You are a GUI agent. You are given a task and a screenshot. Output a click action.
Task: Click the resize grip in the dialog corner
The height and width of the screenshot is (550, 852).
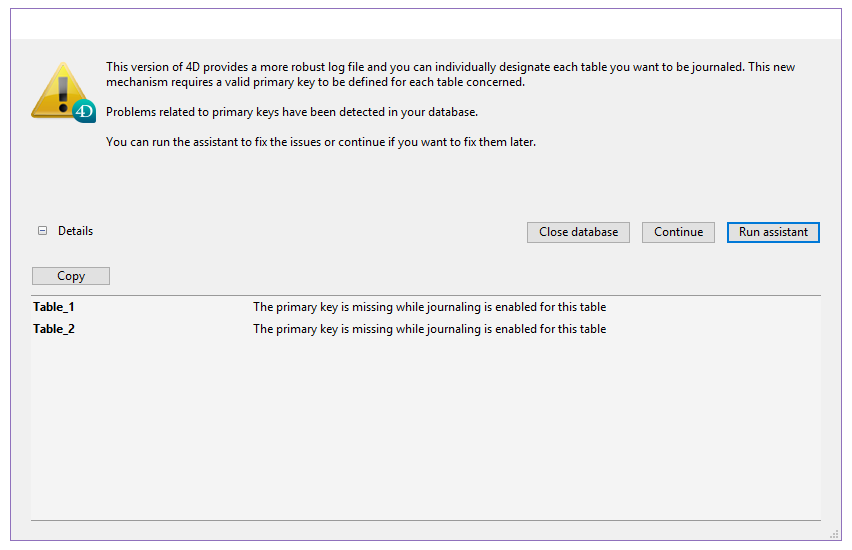tap(834, 535)
